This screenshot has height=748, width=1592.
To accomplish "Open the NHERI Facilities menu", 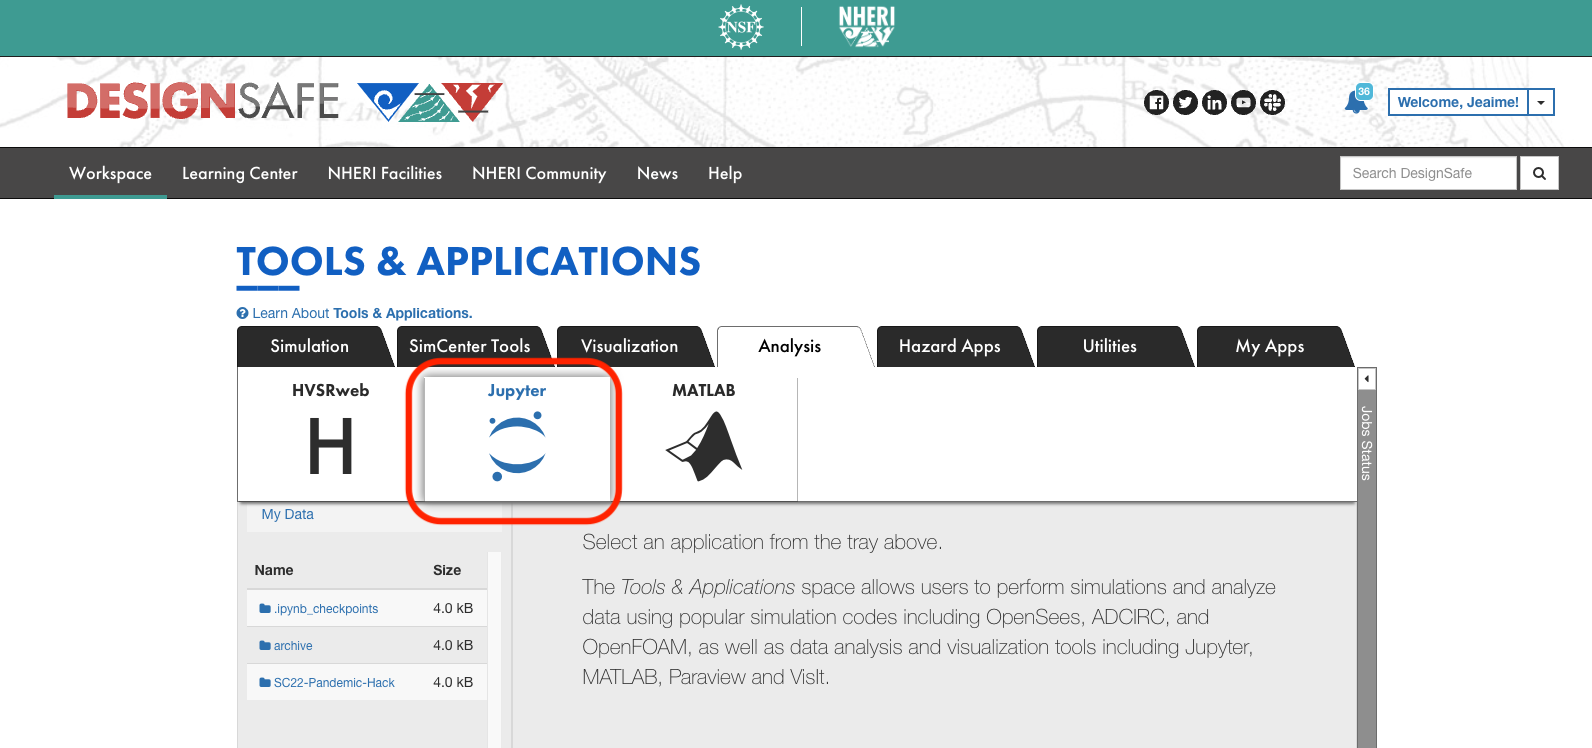I will pyautogui.click(x=385, y=173).
